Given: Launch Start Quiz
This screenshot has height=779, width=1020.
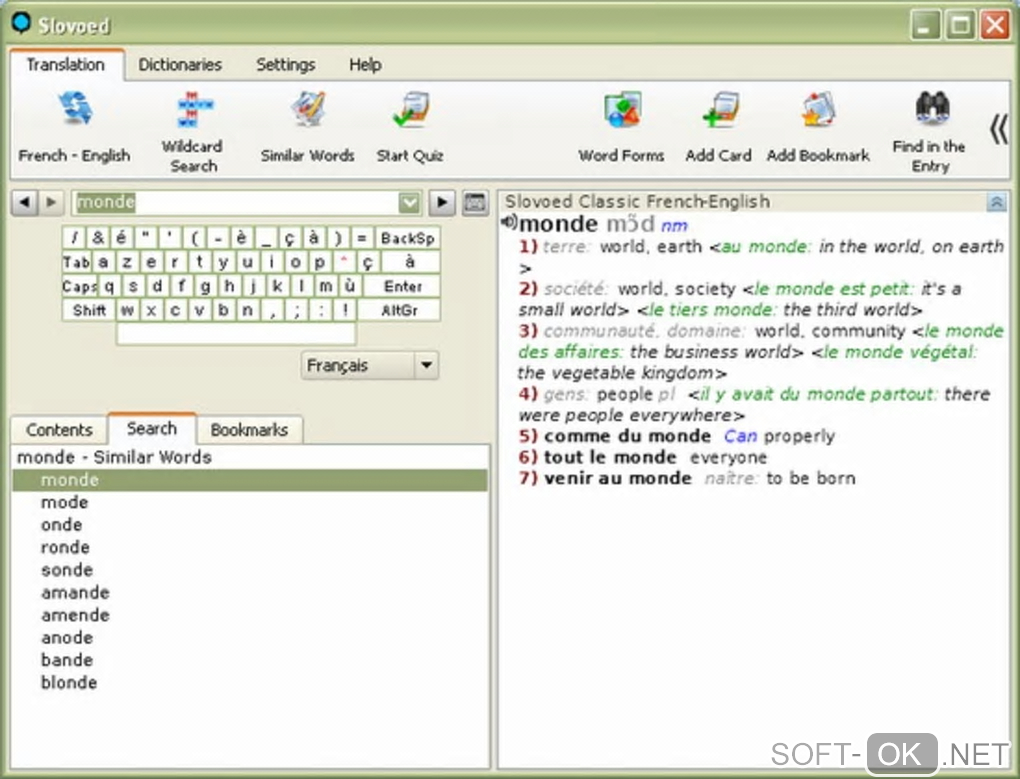Looking at the screenshot, I should coord(410,109).
